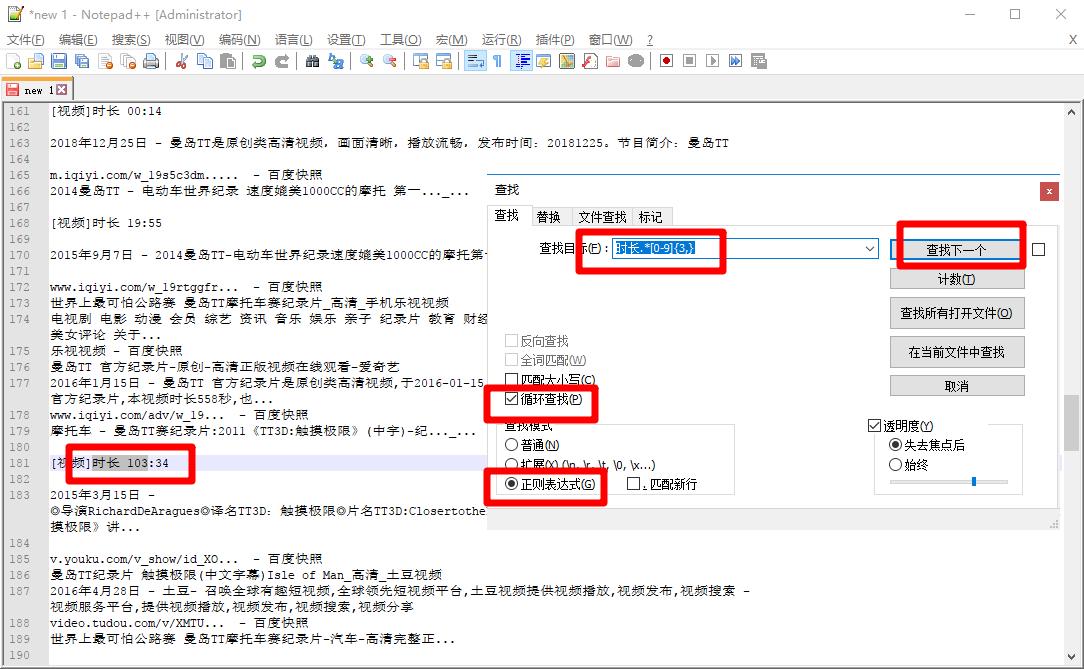This screenshot has width=1084, height=669.
Task: Select the Print toolbar icon
Action: point(153,61)
